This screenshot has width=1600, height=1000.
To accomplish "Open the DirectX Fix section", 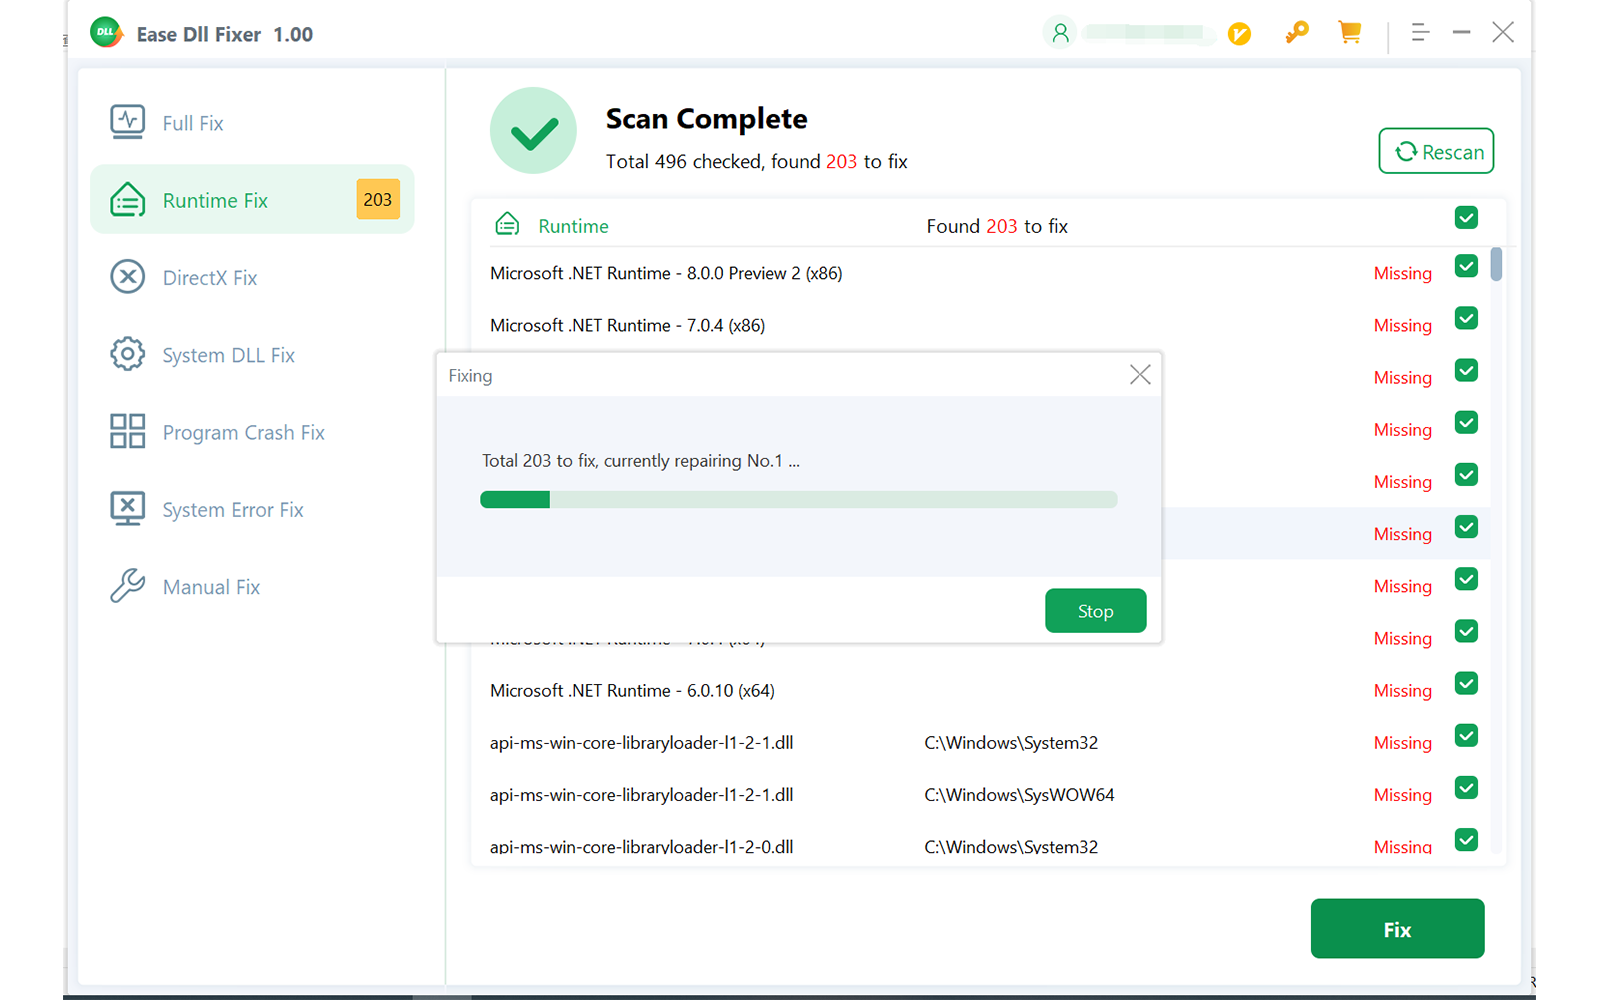I will click(252, 277).
